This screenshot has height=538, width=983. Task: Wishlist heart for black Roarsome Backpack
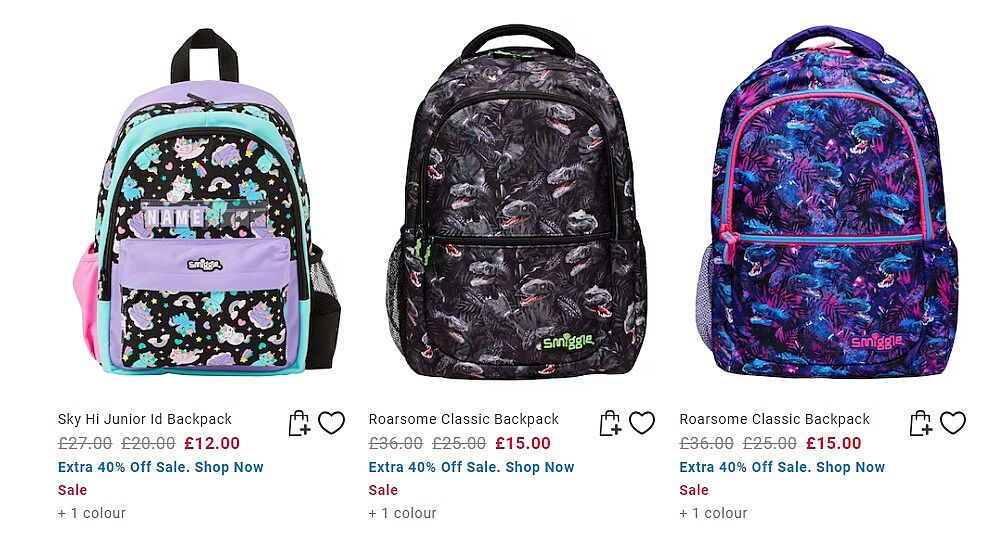tap(642, 423)
